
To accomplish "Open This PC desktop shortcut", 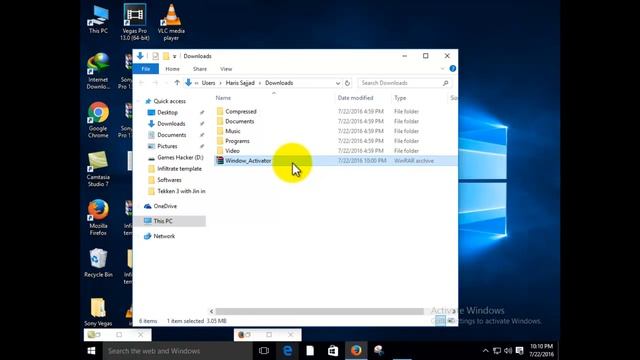I will [x=98, y=20].
